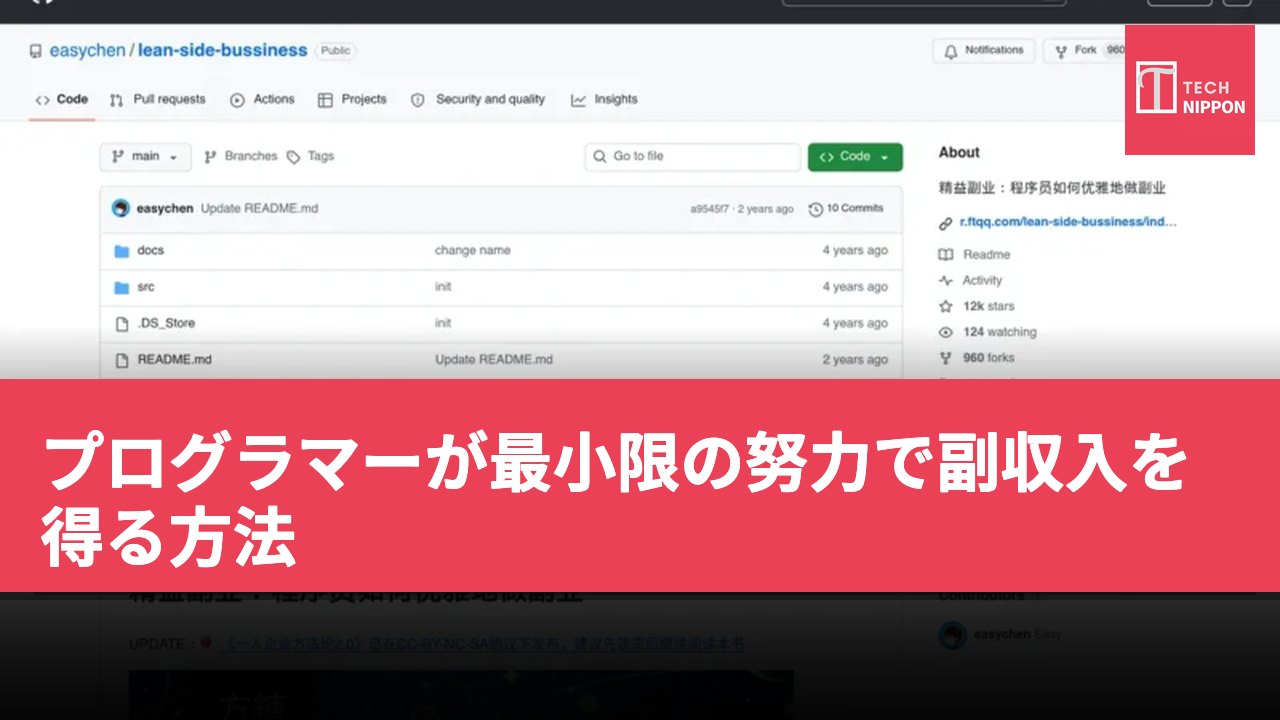
Task: Open Update README.md message on README.md row
Action: coord(494,360)
